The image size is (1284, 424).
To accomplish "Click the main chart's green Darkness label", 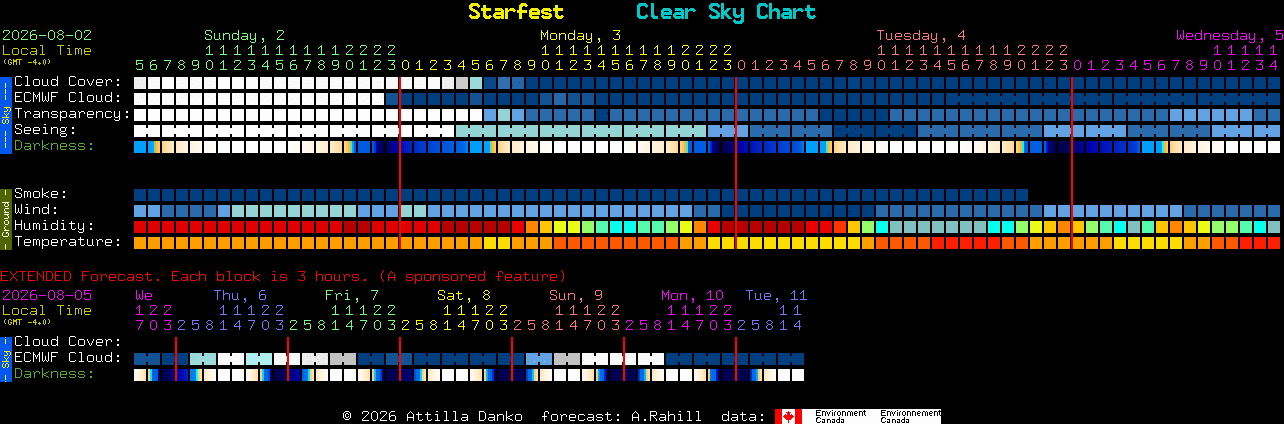I will [54, 146].
